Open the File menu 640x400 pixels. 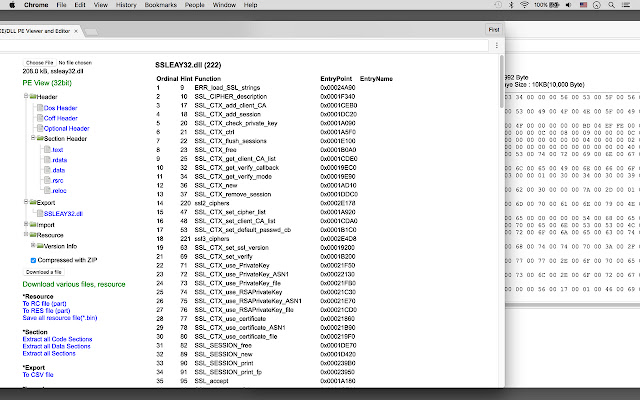[61, 5]
